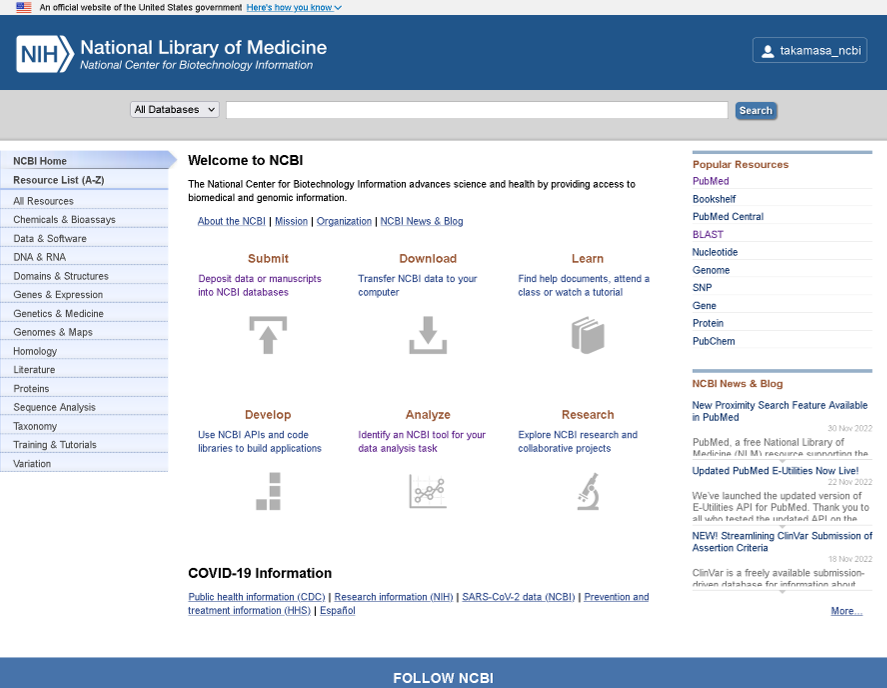Open Bookshelf in Popular Resources
The width and height of the screenshot is (887, 688).
click(x=714, y=199)
